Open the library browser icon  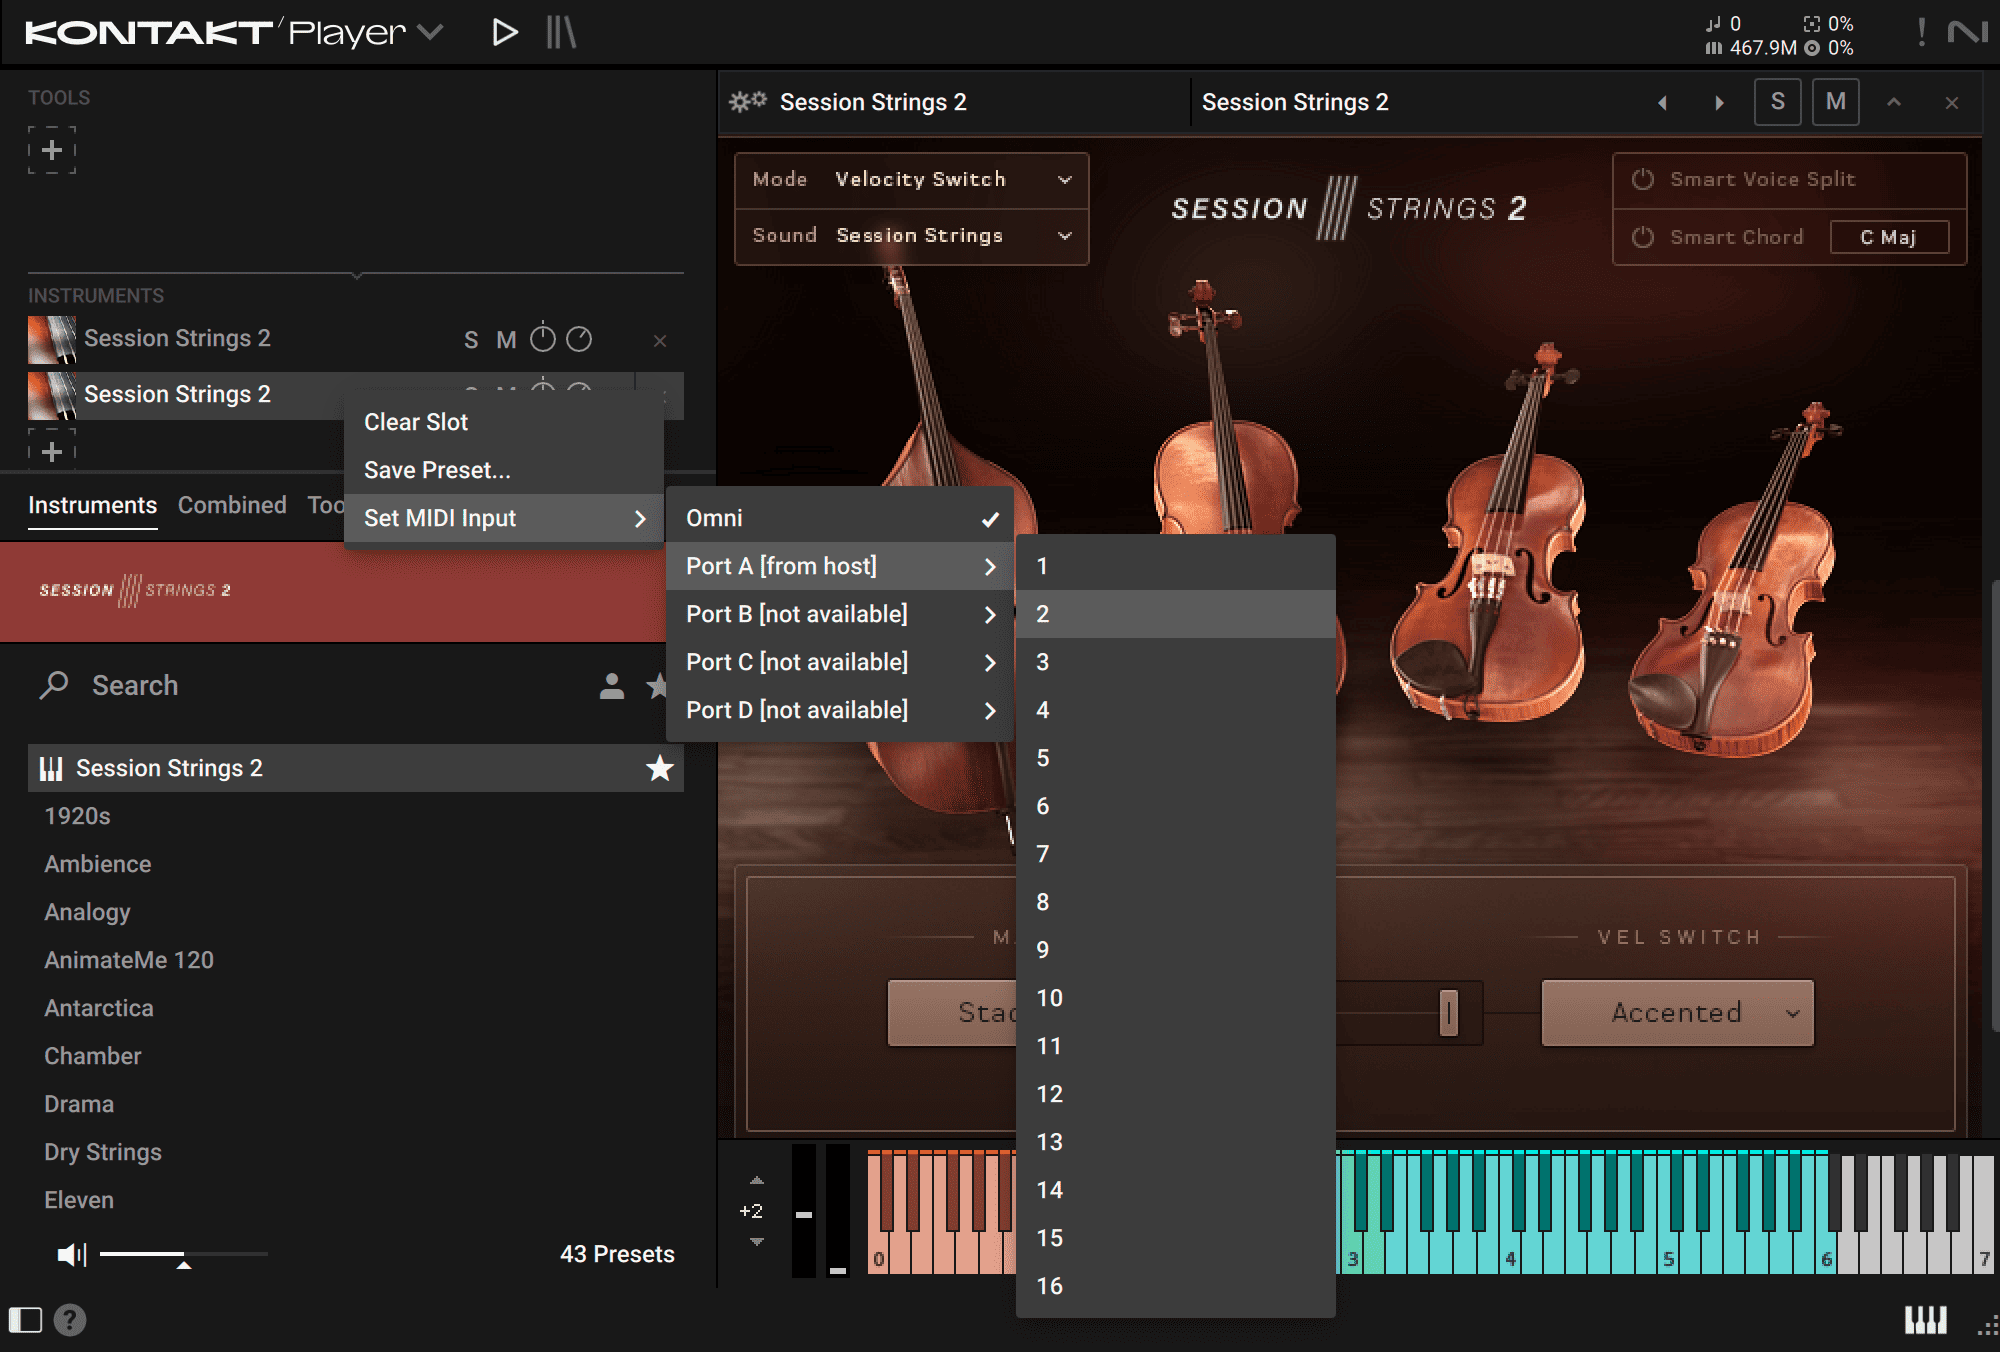561,33
